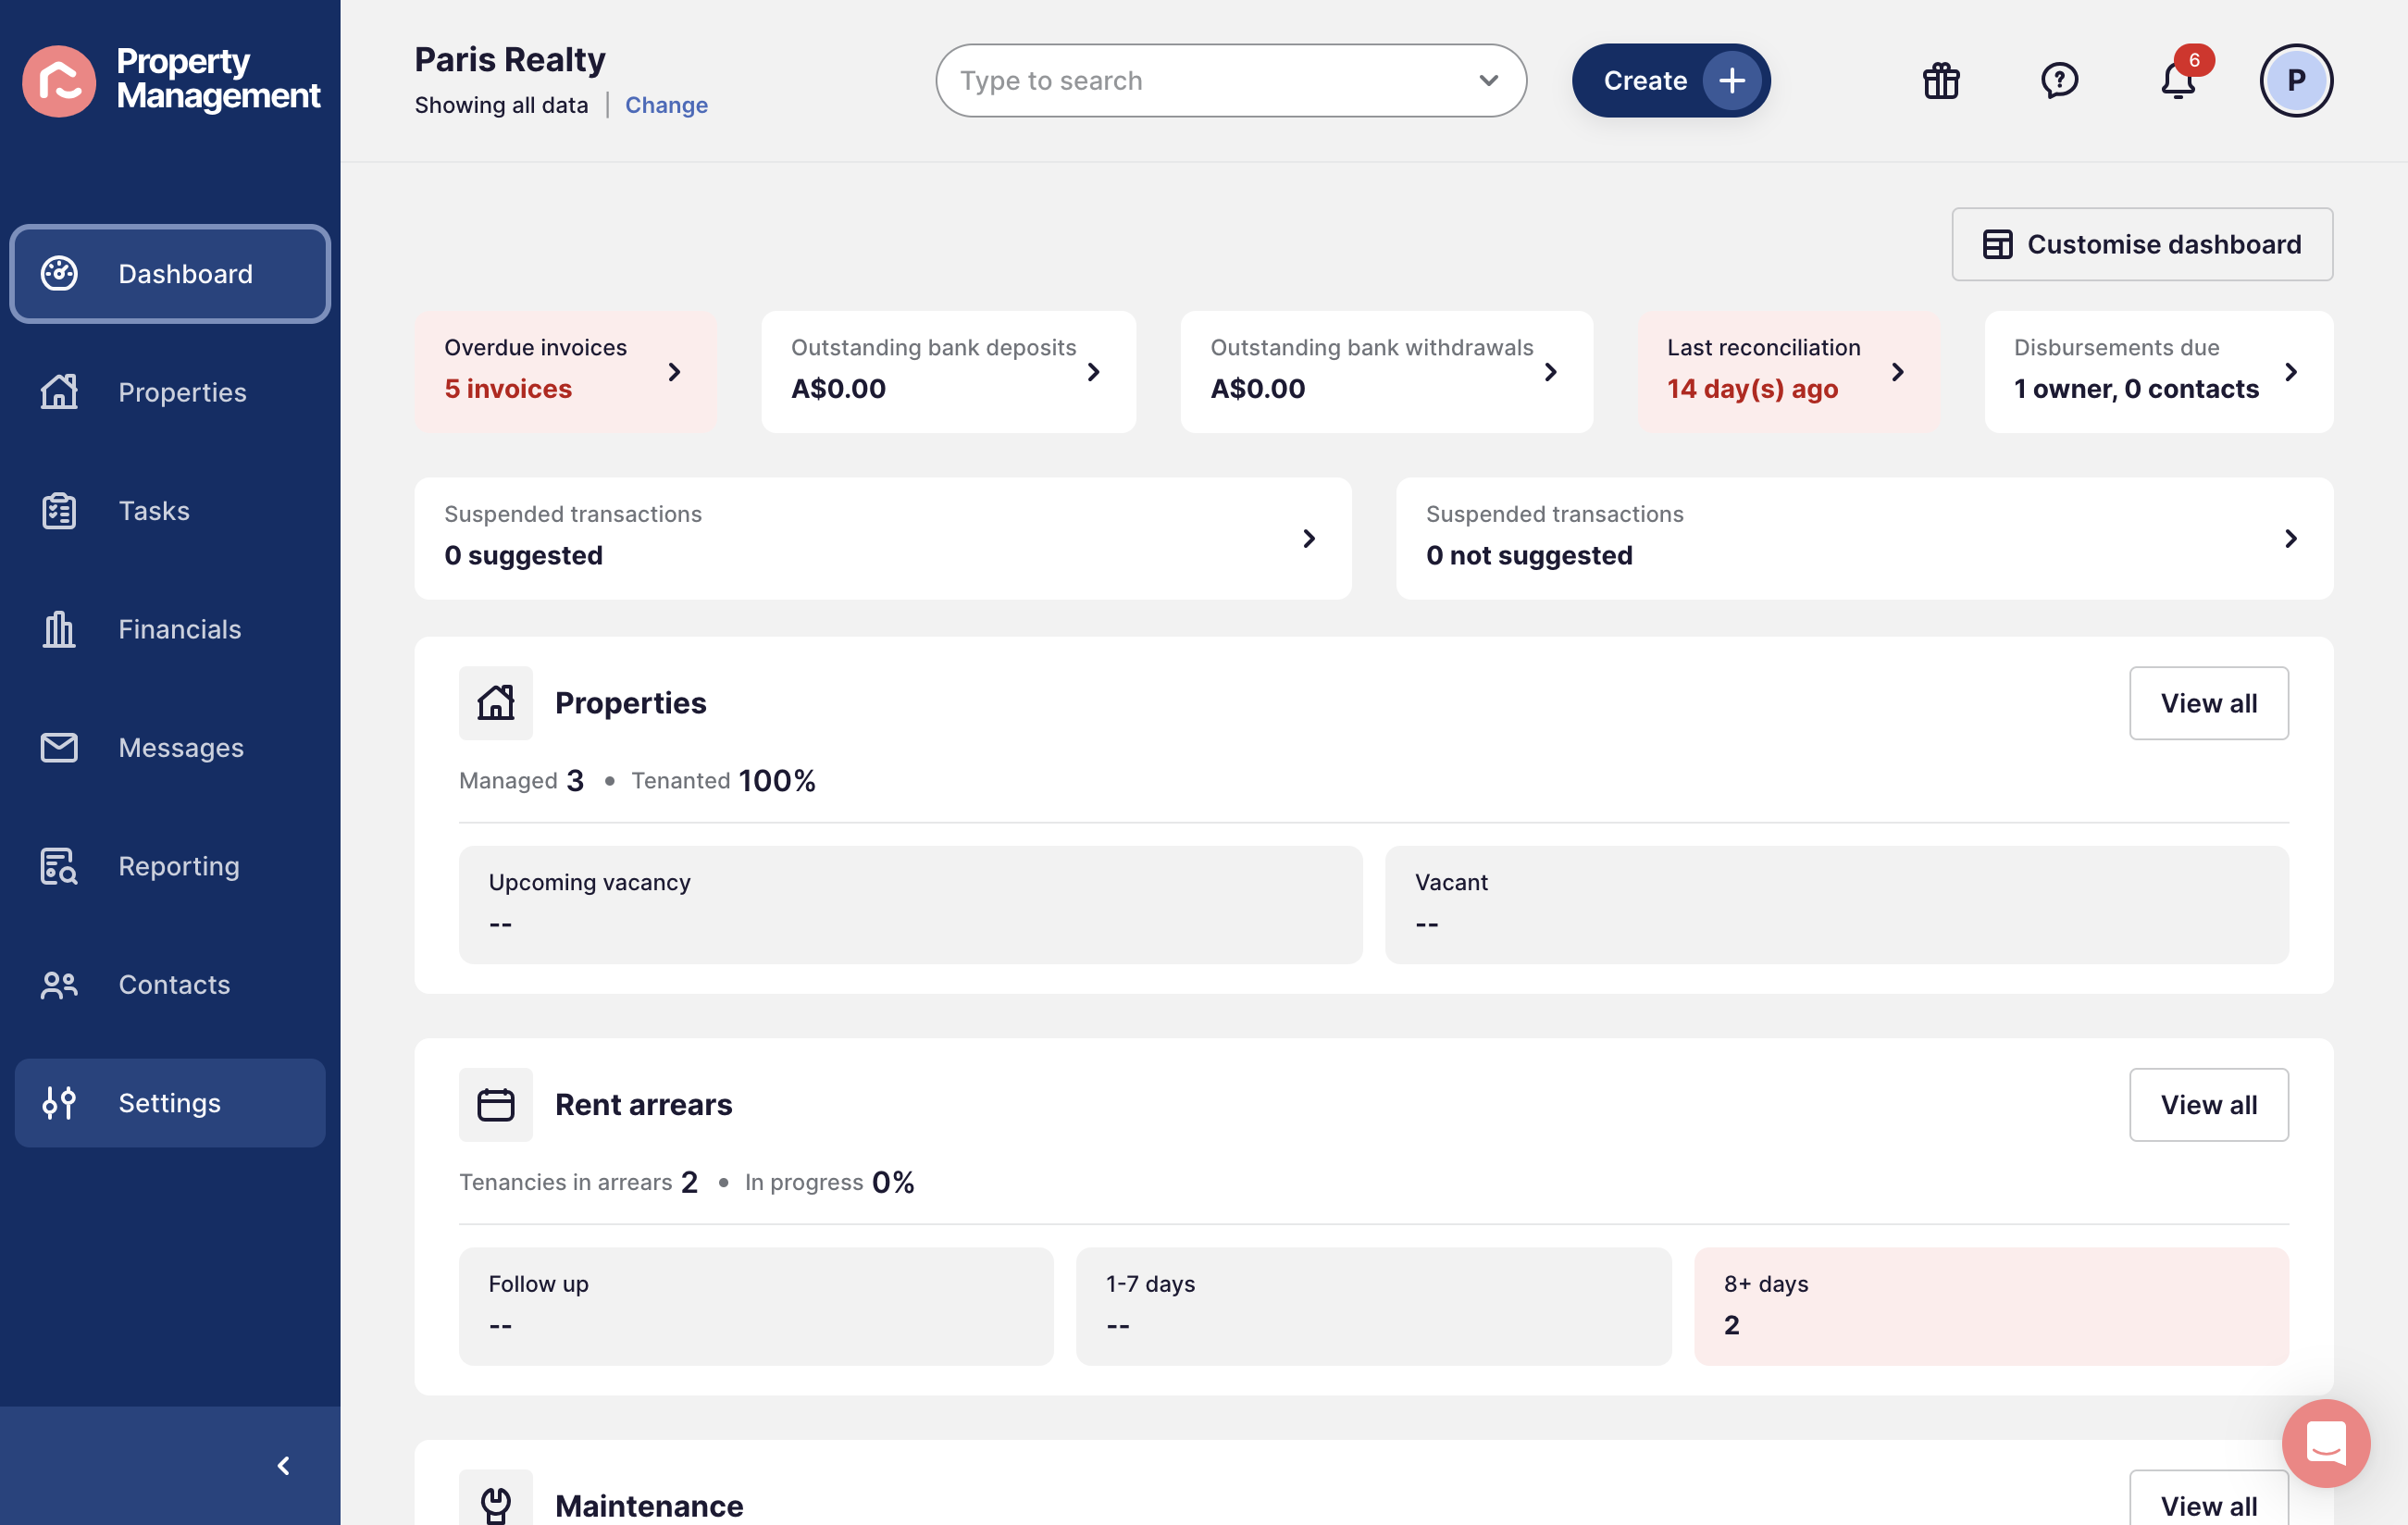Go to Dashboard in sidebar
Viewport: 2408px width, 1525px height.
170,273
